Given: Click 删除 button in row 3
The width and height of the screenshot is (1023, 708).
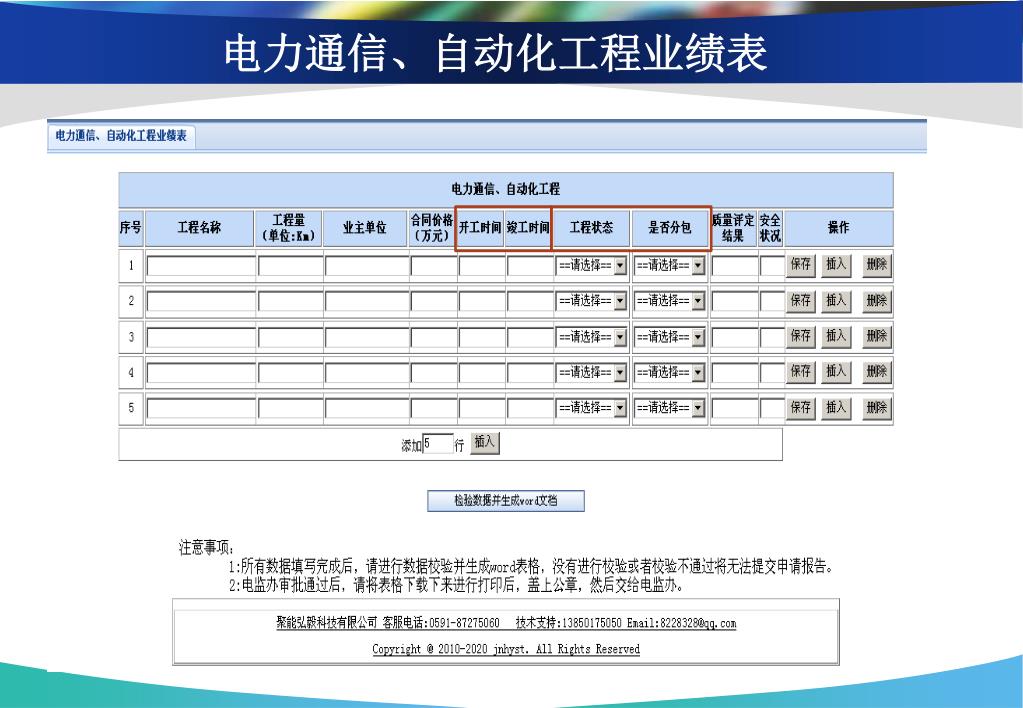Looking at the screenshot, I should point(876,336).
